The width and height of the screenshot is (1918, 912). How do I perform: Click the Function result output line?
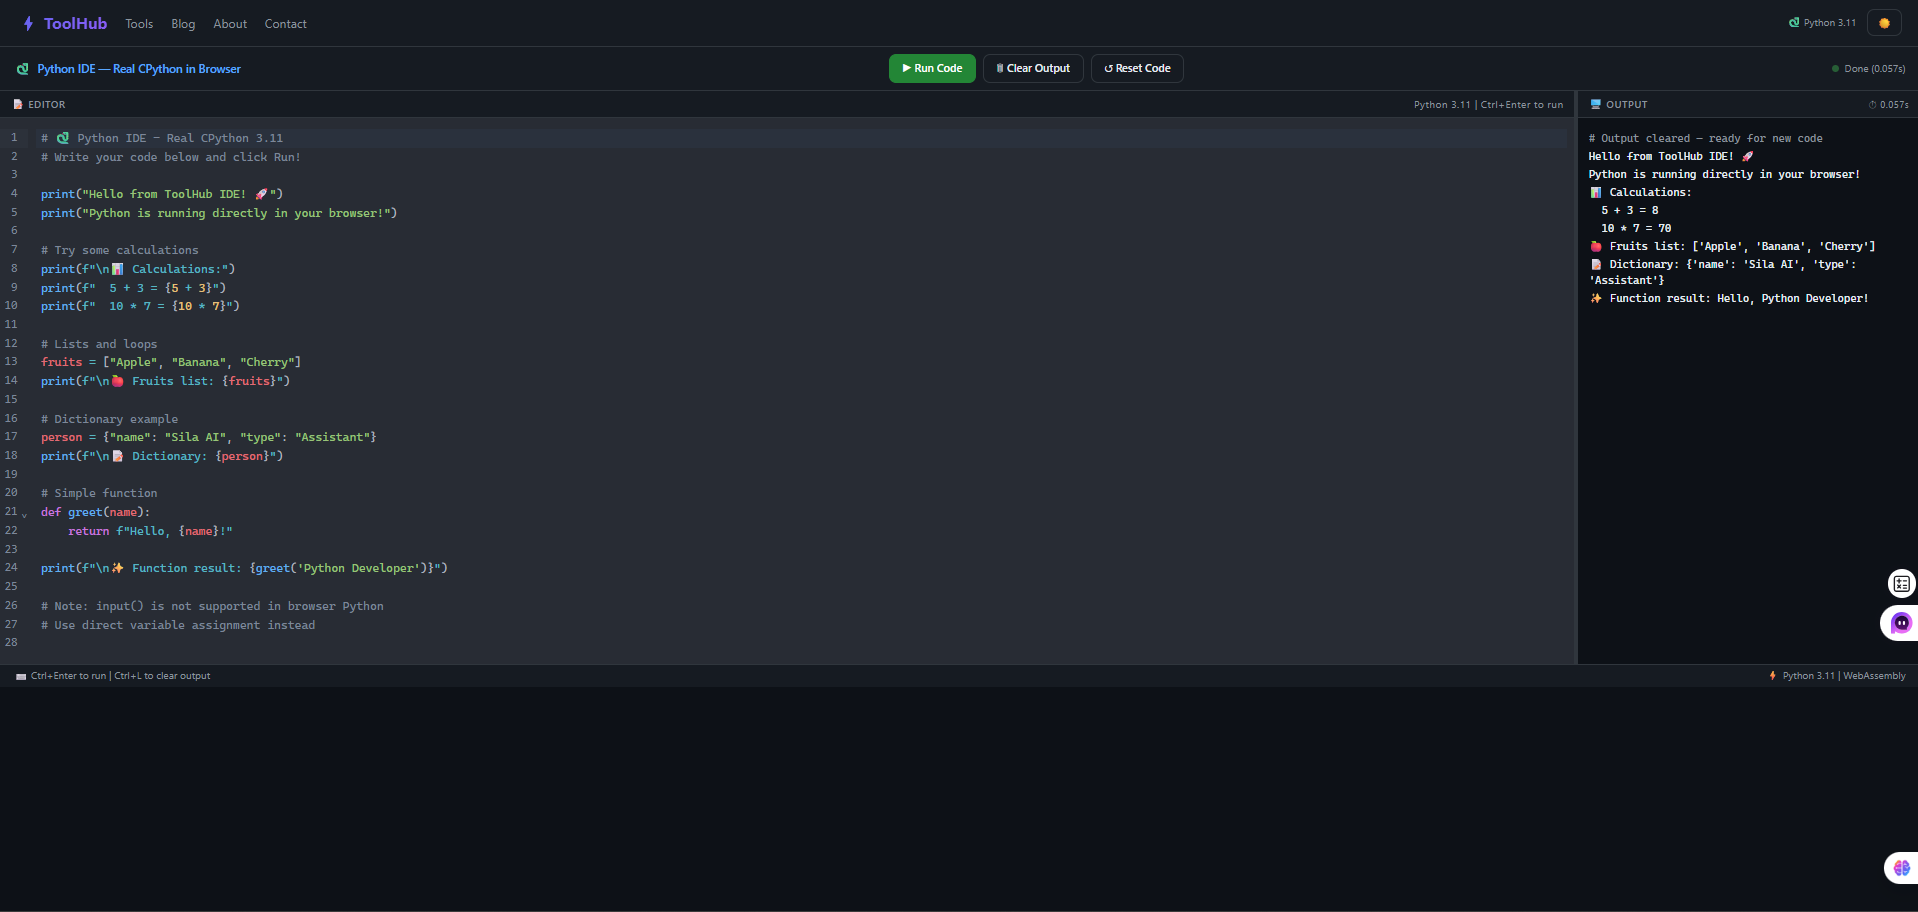pyautogui.click(x=1728, y=299)
